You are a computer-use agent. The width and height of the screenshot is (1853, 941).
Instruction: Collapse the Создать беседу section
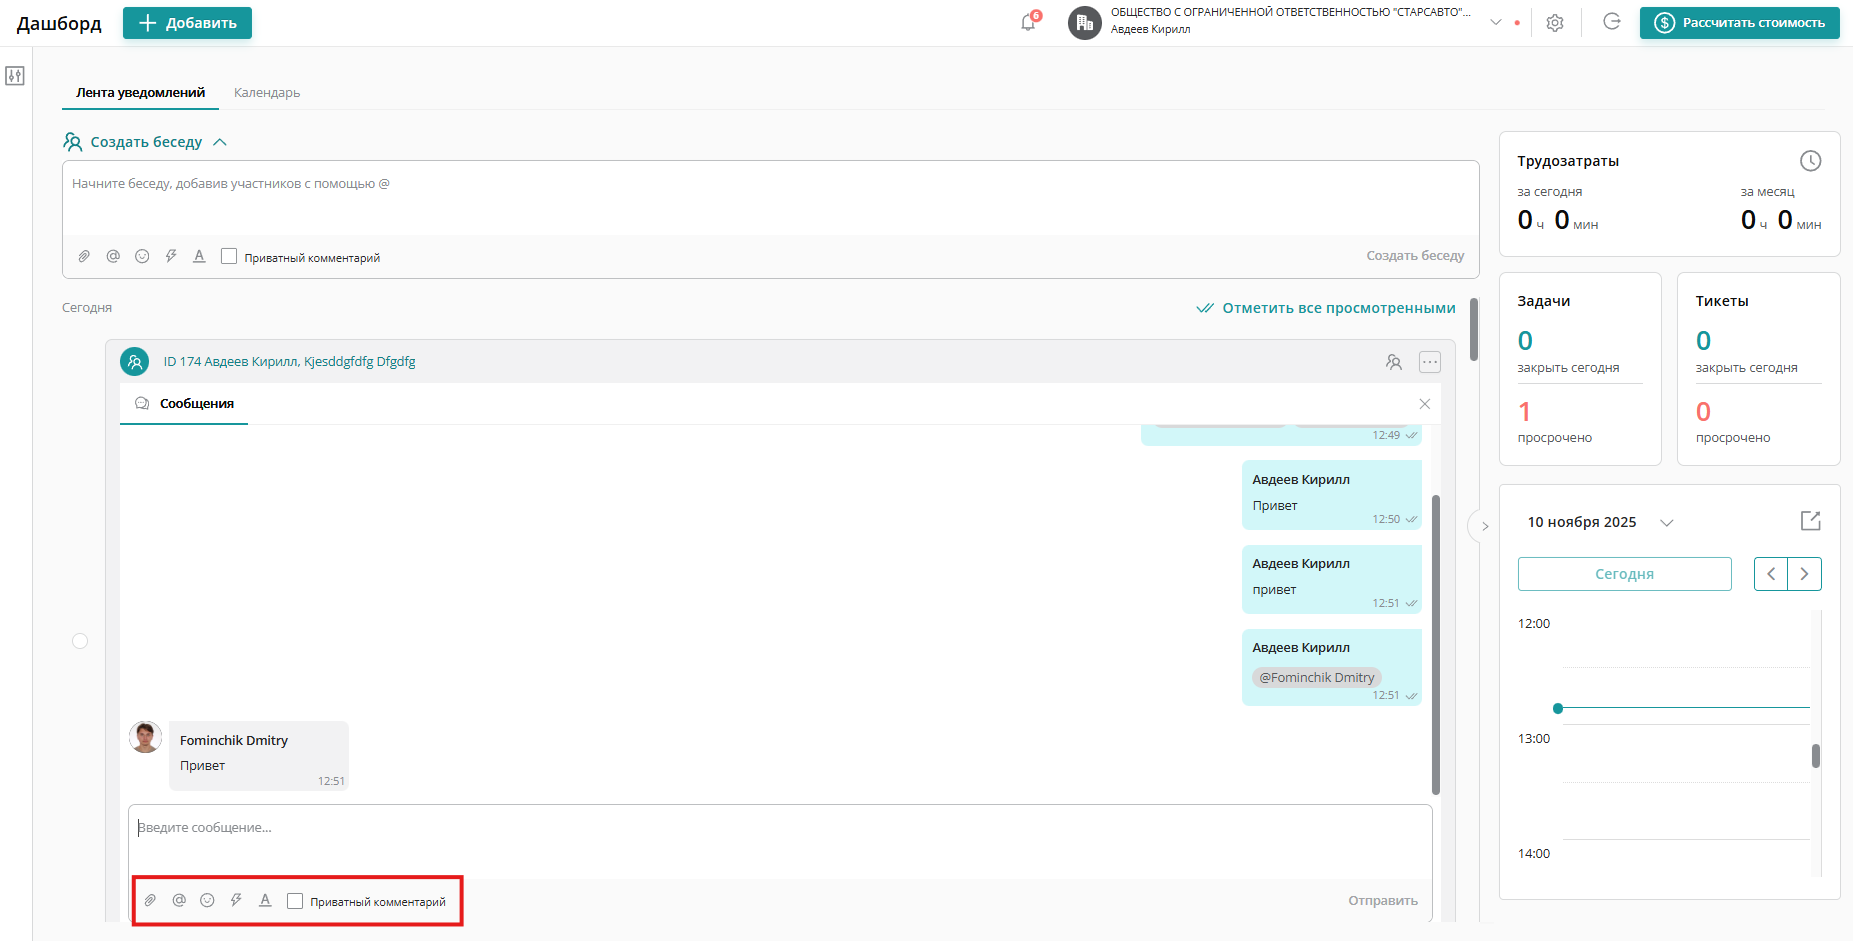pyautogui.click(x=220, y=142)
